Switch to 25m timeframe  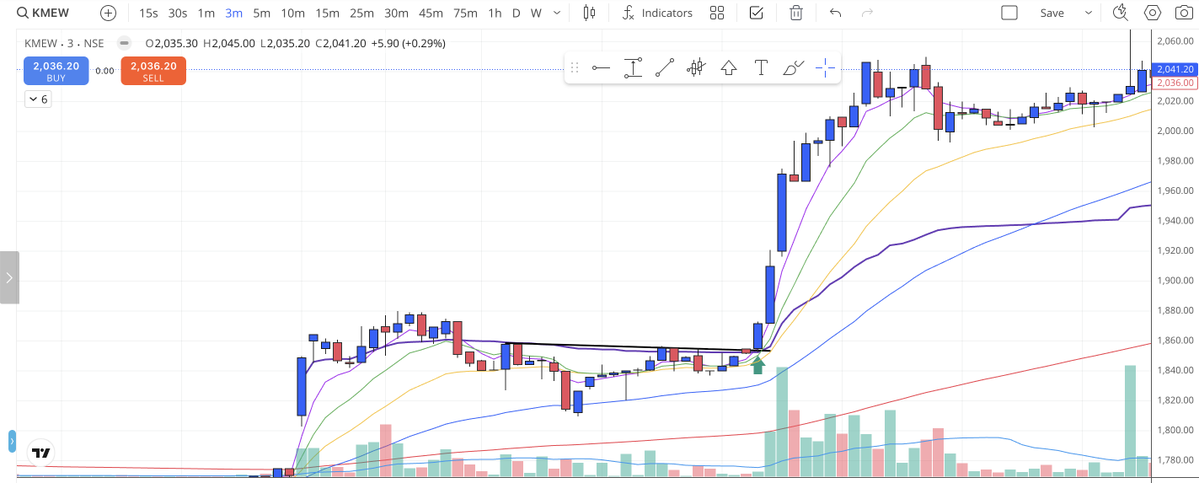click(362, 13)
